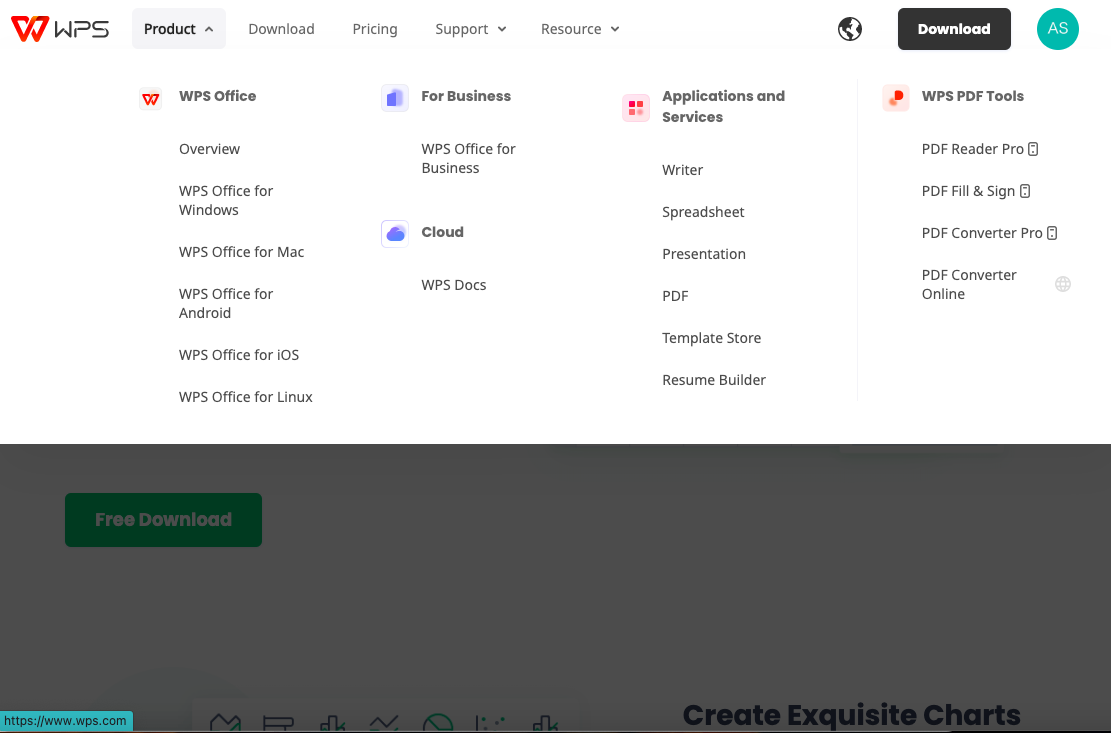
Task: Open the AS user avatar
Action: [x=1057, y=29]
